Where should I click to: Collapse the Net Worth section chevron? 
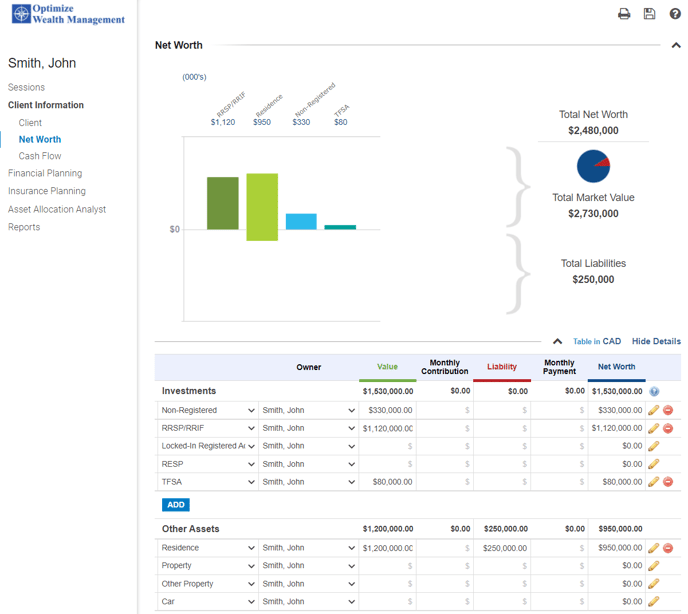676,45
